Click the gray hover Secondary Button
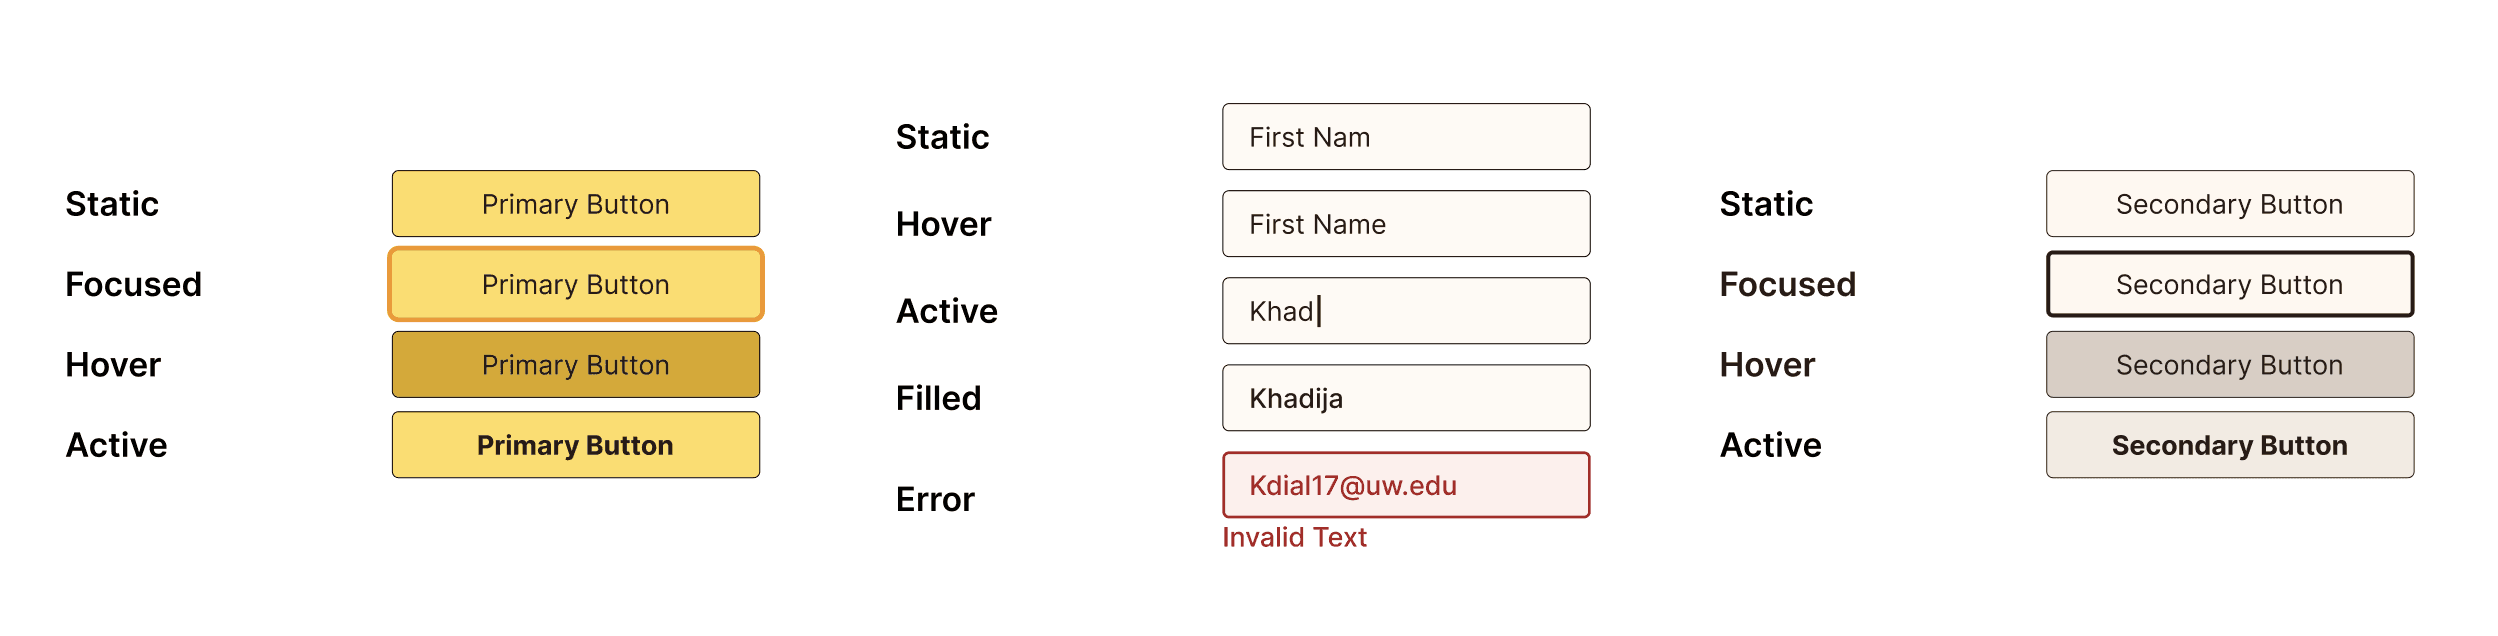The height and width of the screenshot is (636, 2498). [2229, 365]
